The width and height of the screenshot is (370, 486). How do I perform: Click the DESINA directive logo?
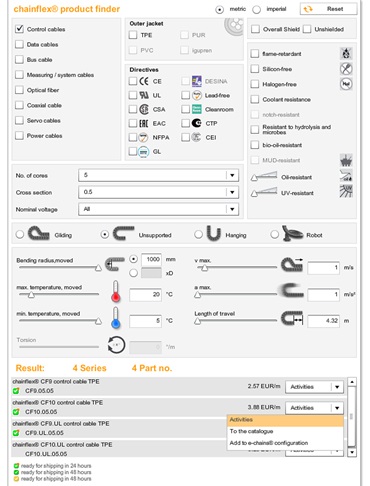[x=197, y=81]
